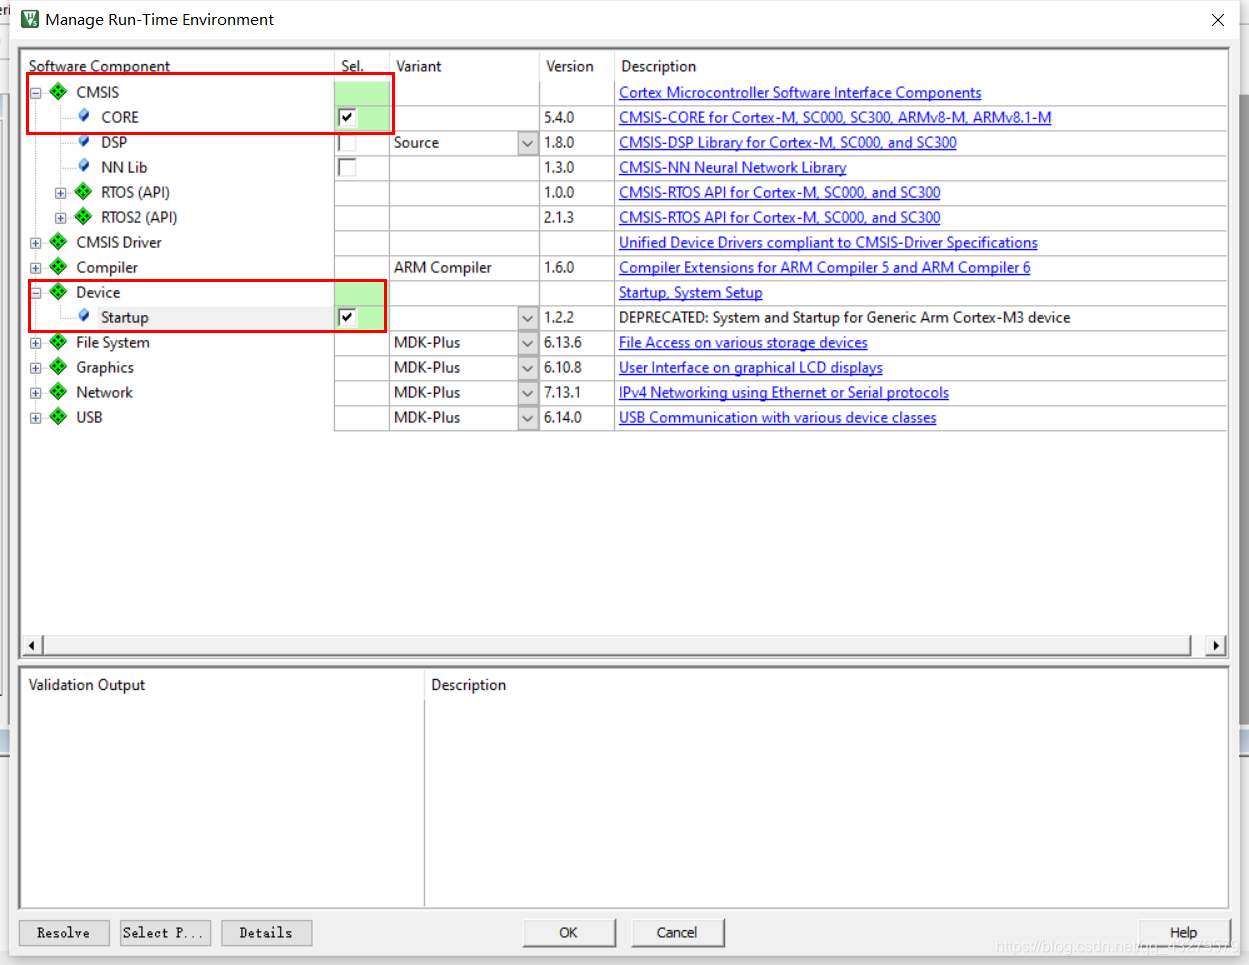Open Compiler Extensions for ARM Compiler link
This screenshot has height=965, width=1249.
[x=825, y=267]
